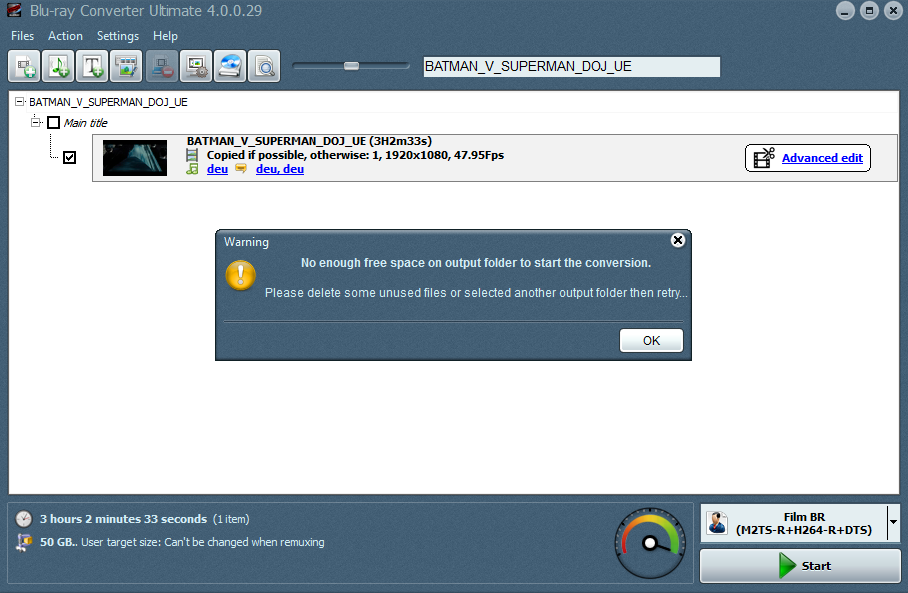This screenshot has height=593, width=908.
Task: Open the output profile dropdown arrow
Action: coord(893,522)
